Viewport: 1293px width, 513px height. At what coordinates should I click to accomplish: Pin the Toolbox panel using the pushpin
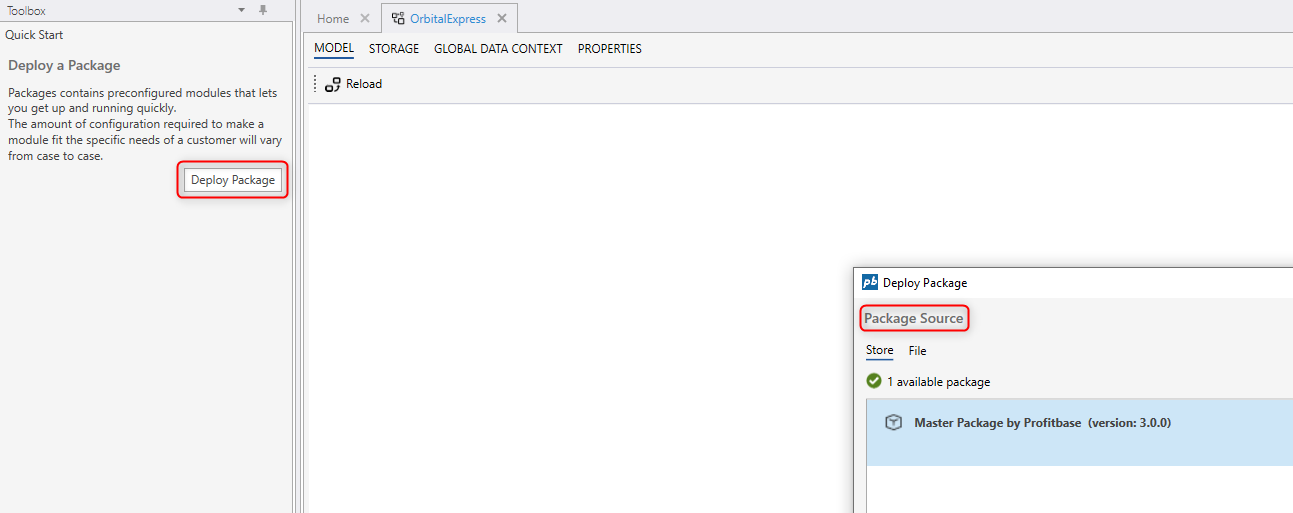(263, 10)
